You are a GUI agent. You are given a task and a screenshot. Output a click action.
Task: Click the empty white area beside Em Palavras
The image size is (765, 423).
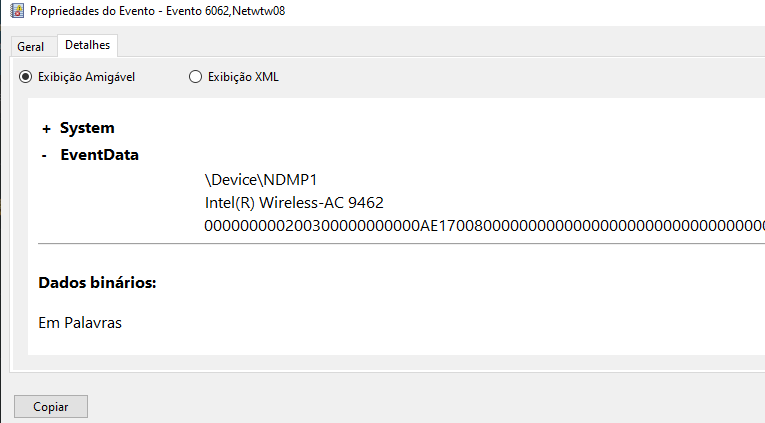coord(439,322)
